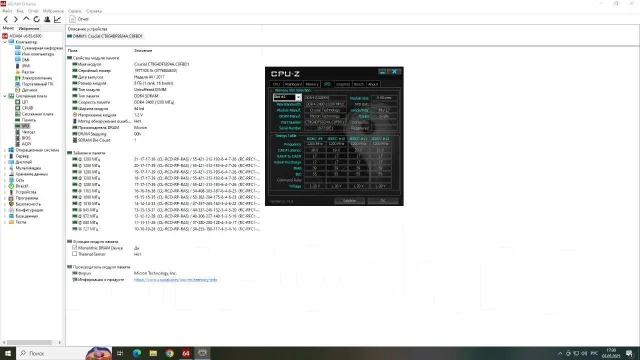The height and width of the screenshot is (360, 640).
Task: Refresh the AIDA64 page
Action: click(x=37, y=19)
